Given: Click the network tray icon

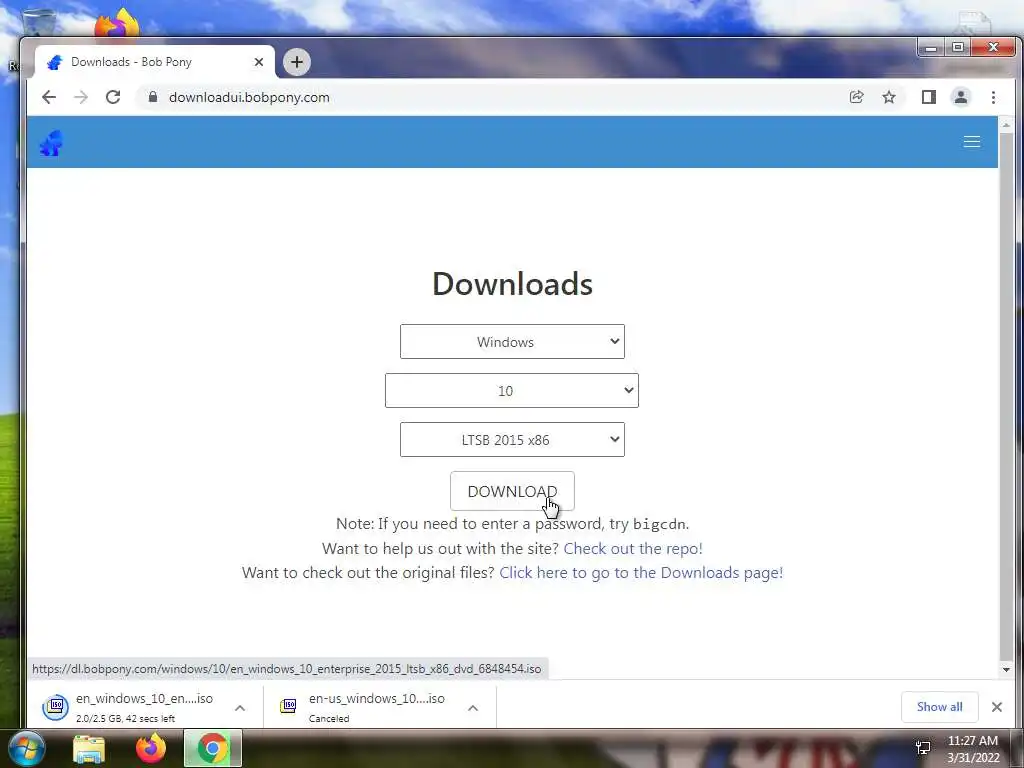Looking at the screenshot, I should coord(923,748).
